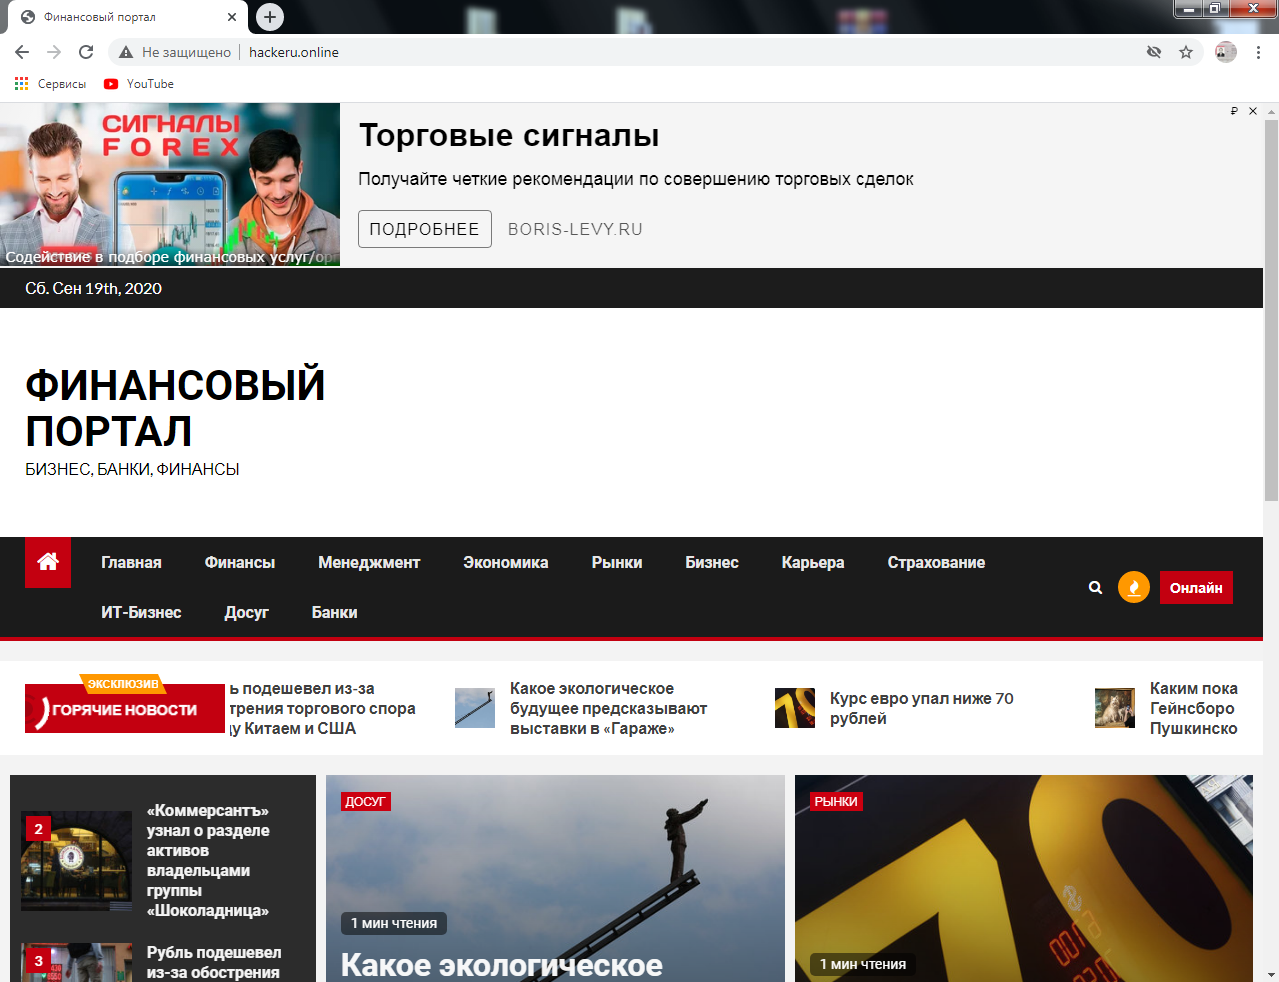Image resolution: width=1279 pixels, height=982 pixels.
Task: Click the browser forward arrow
Action: point(54,52)
